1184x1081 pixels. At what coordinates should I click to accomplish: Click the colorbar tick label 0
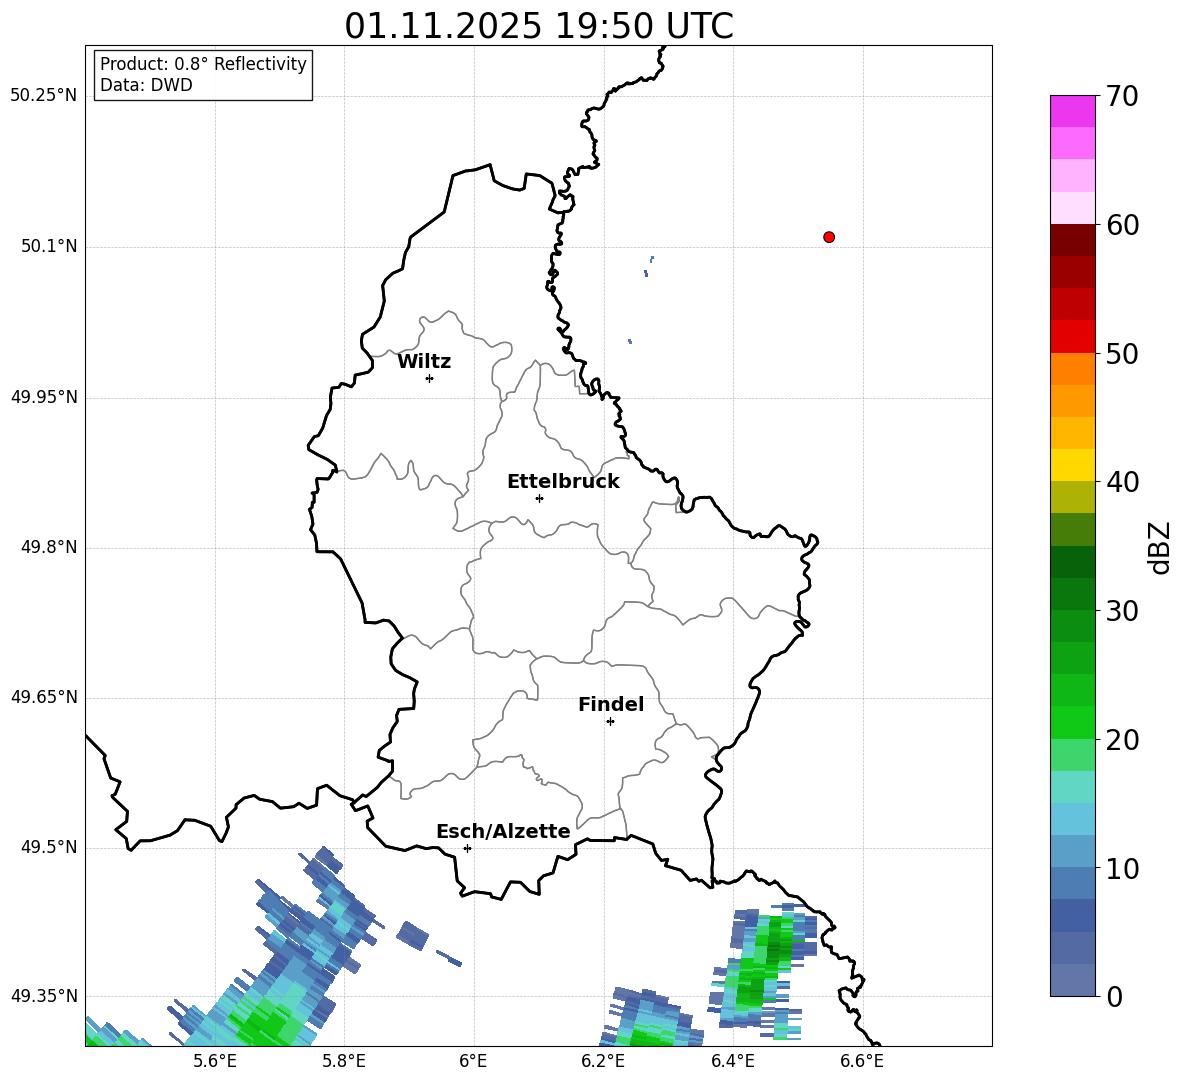1114,996
